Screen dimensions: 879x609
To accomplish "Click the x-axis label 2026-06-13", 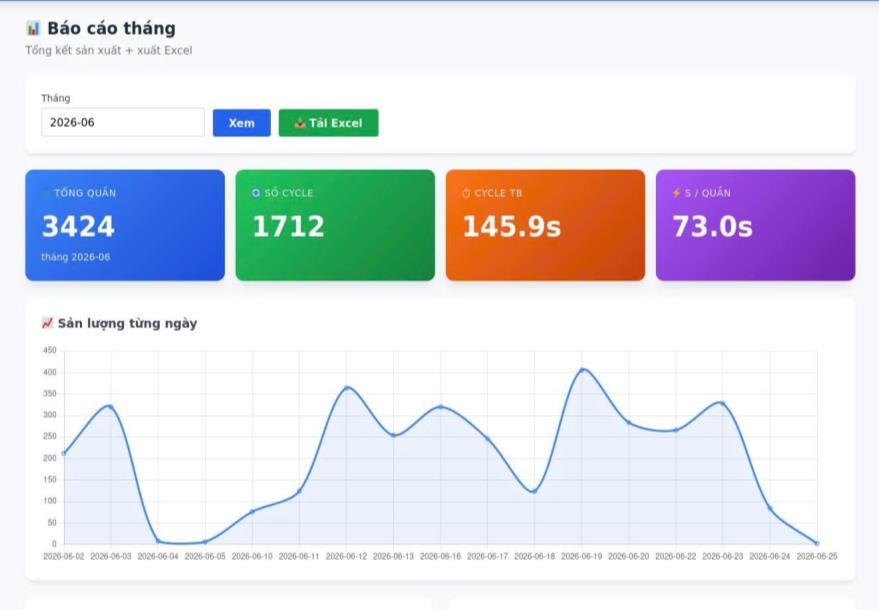I will coord(393,556).
